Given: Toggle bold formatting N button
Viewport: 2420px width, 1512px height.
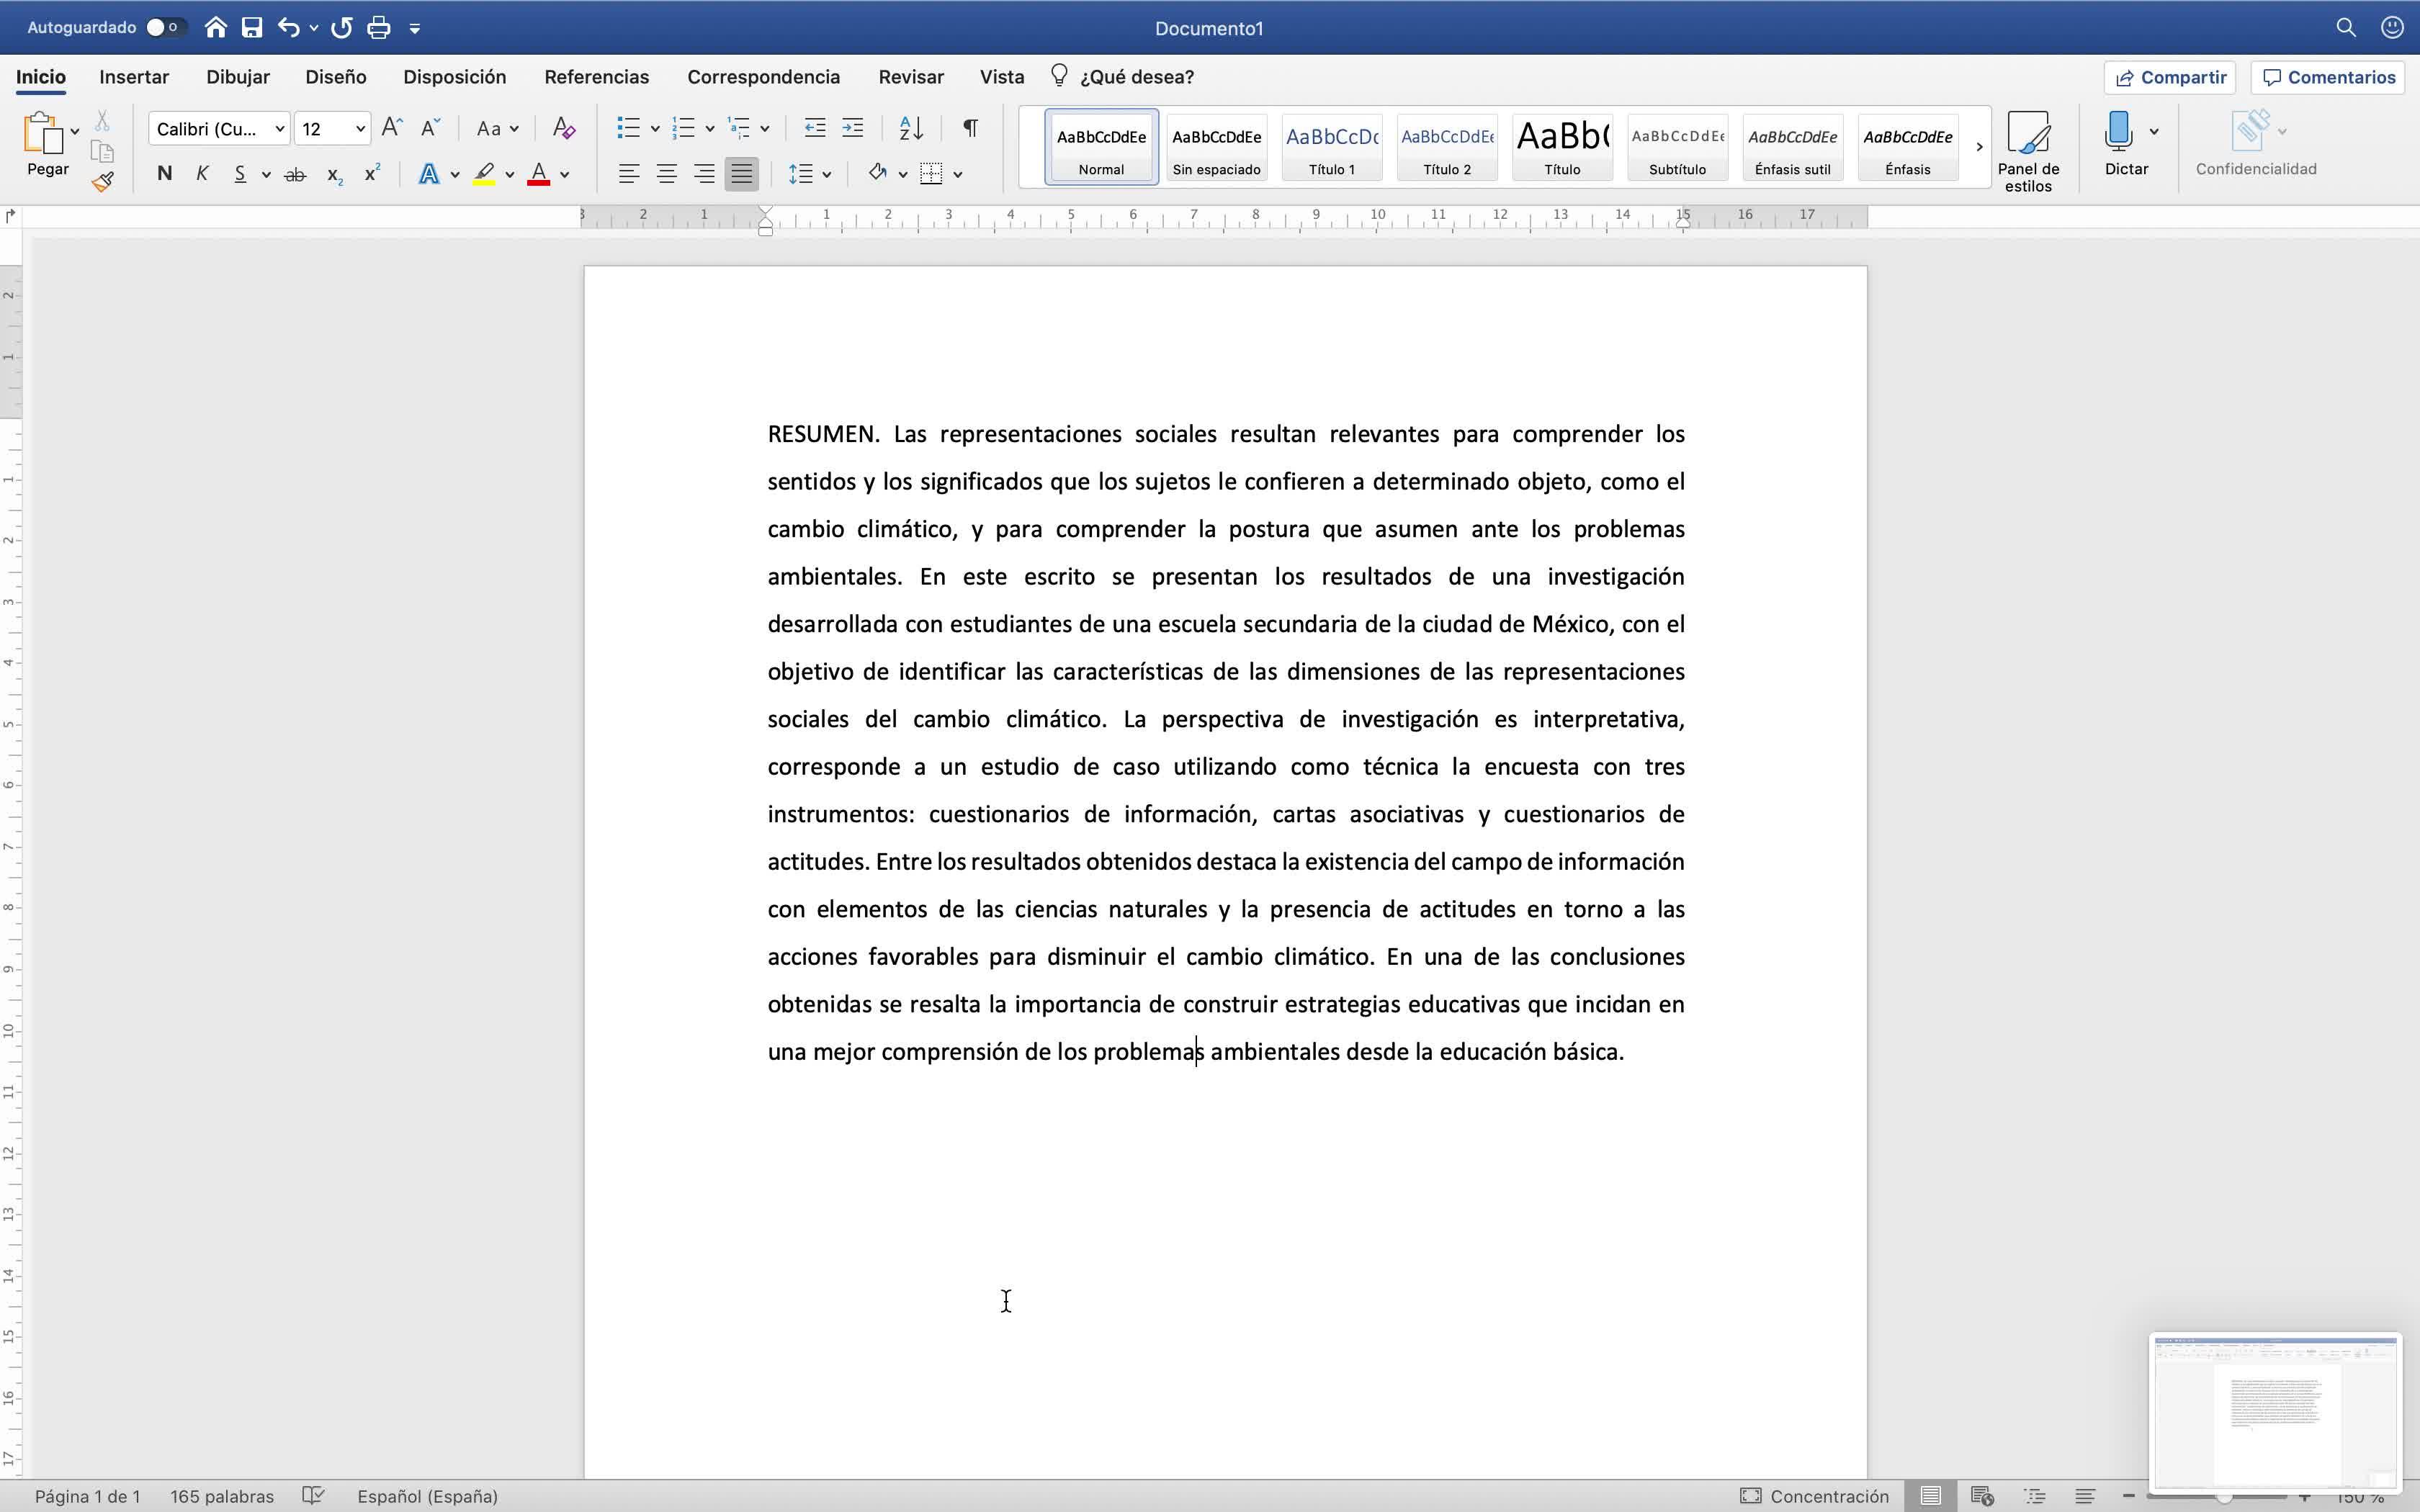Looking at the screenshot, I should [x=165, y=174].
